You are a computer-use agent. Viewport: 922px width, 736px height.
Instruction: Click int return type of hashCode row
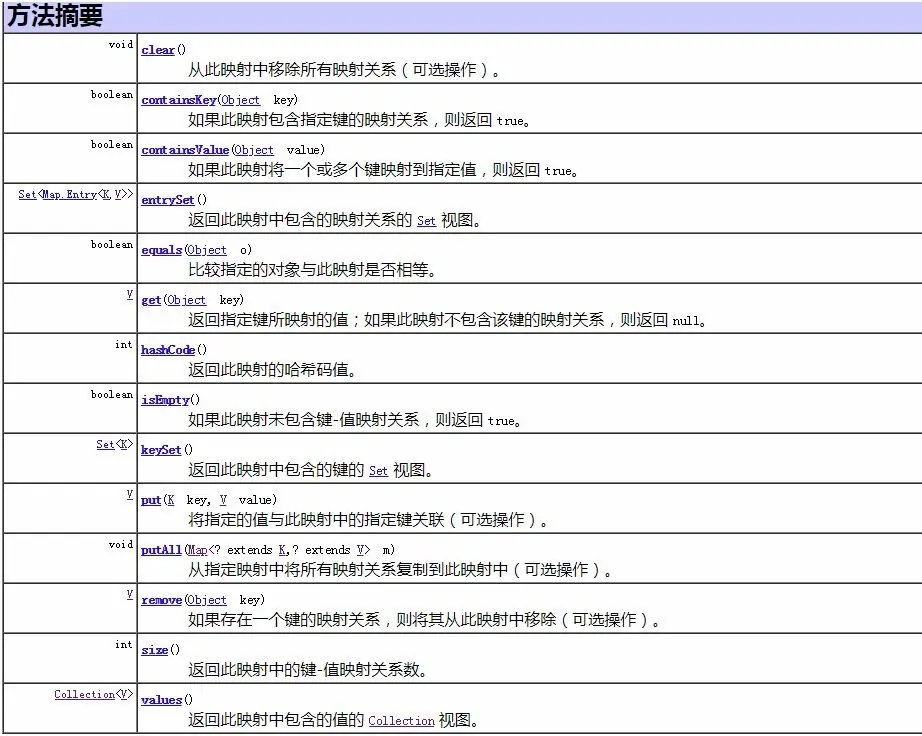point(123,344)
